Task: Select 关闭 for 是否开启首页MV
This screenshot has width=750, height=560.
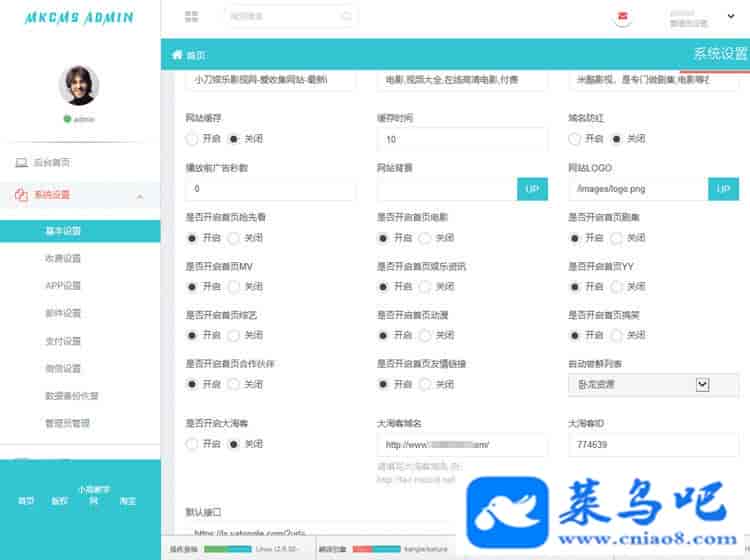Action: coord(233,287)
